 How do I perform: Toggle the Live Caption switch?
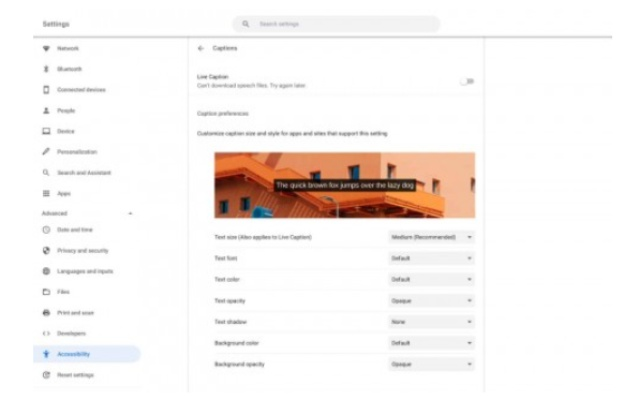(467, 81)
